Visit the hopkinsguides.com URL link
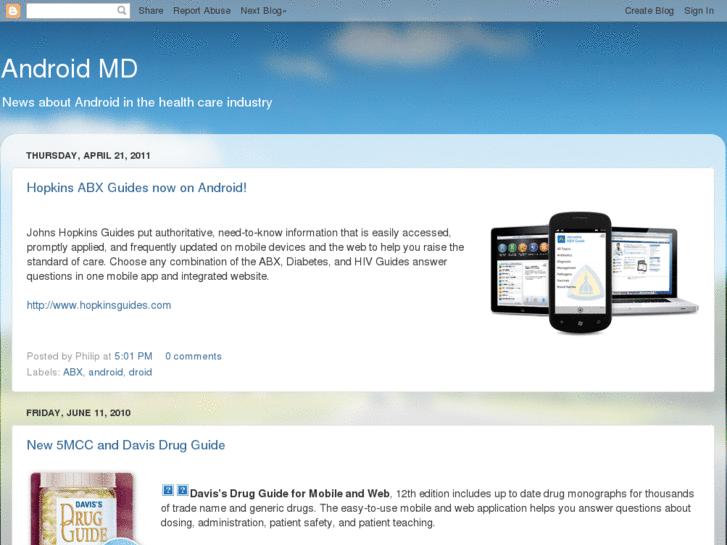Image resolution: width=727 pixels, height=545 pixels. click(99, 305)
